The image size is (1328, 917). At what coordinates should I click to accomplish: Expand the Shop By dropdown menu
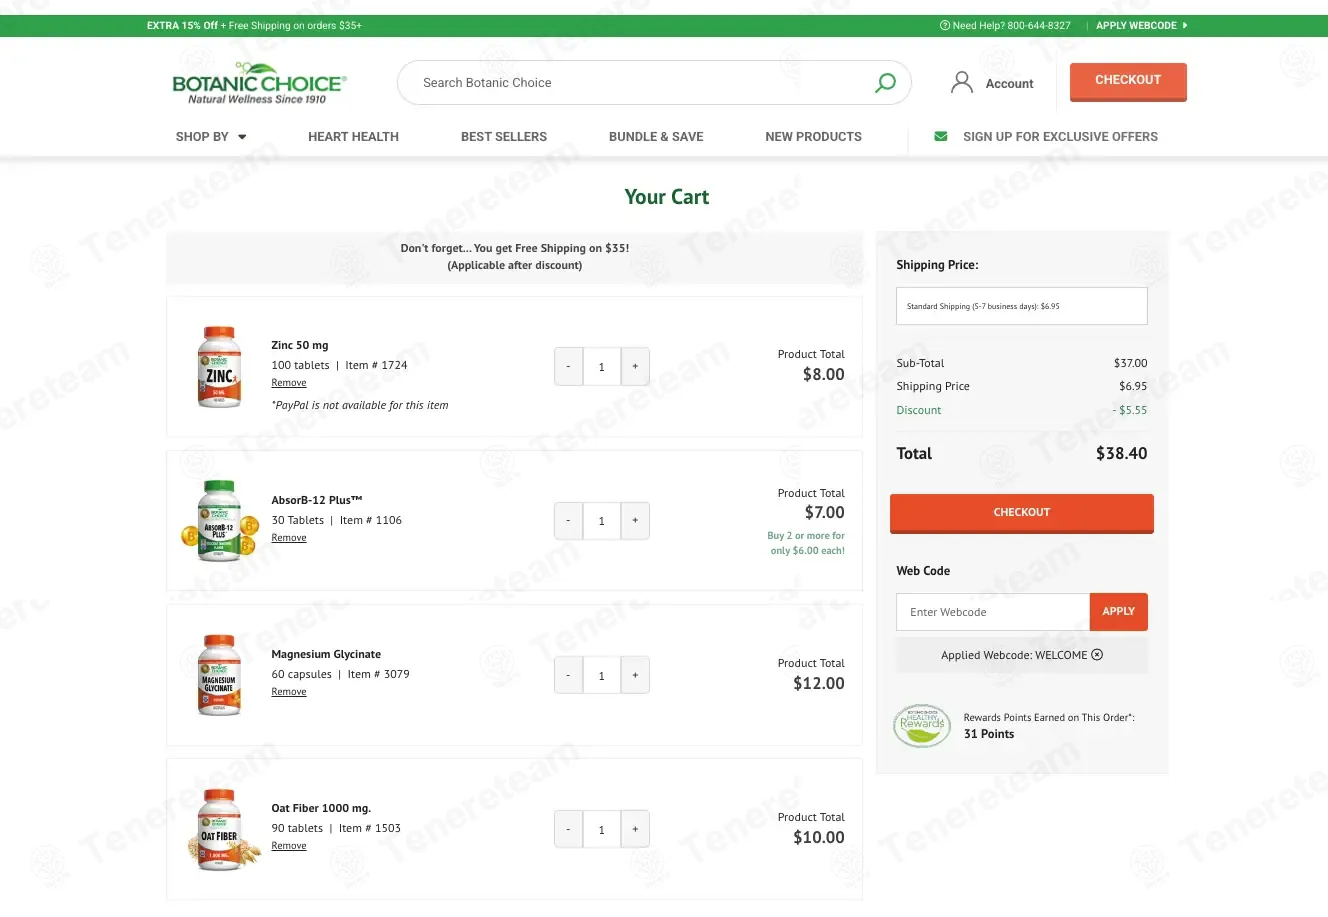pos(211,137)
